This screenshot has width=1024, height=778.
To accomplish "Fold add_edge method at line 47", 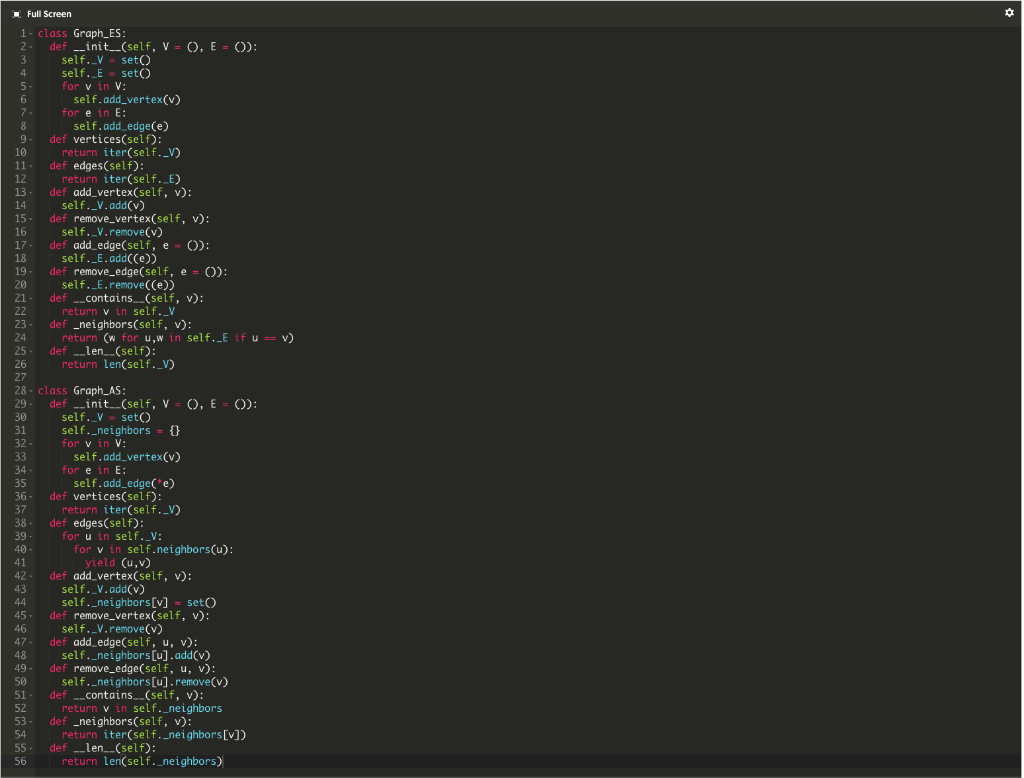I will pos(31,643).
